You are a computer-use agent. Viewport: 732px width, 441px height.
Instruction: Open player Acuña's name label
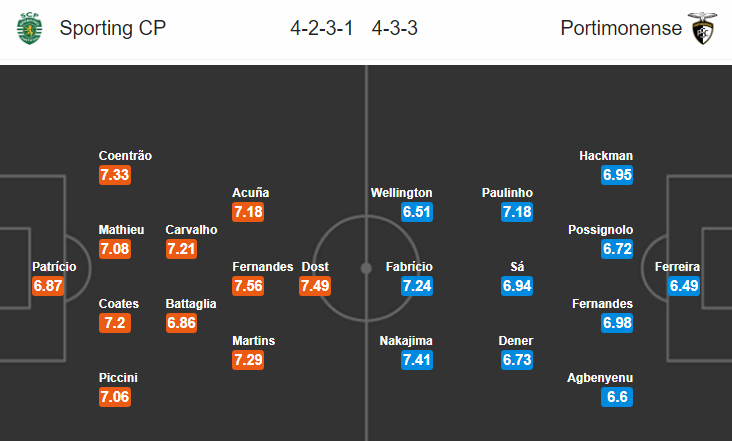point(251,193)
